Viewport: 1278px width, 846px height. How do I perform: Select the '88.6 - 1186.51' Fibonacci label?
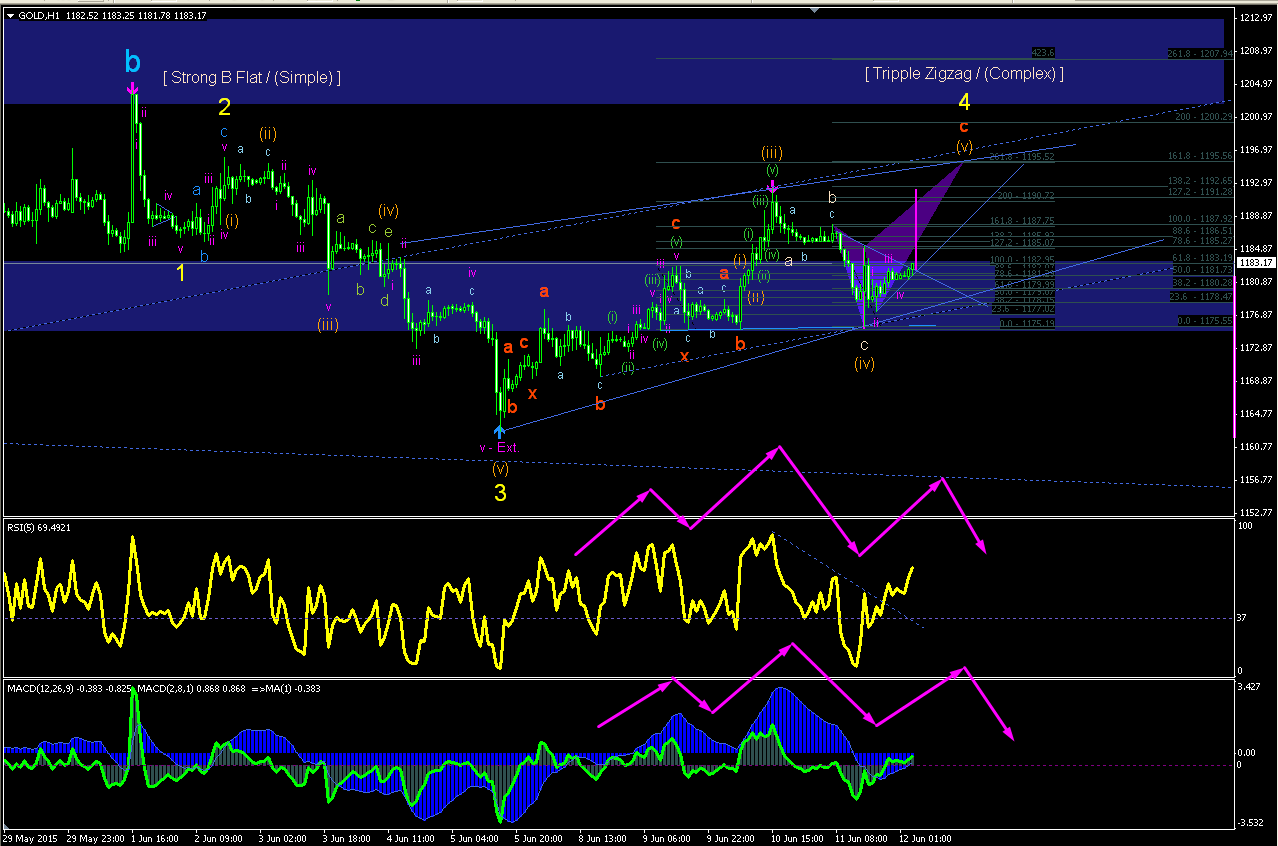(1203, 230)
